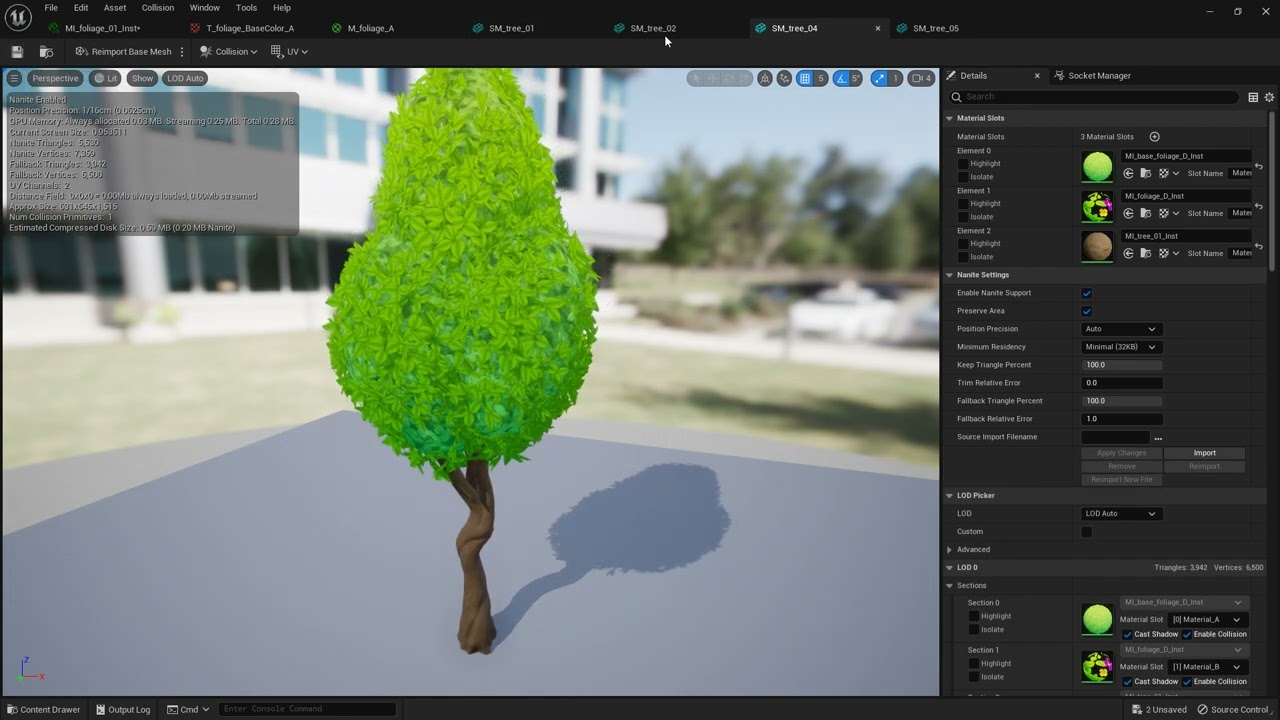Image resolution: width=1280 pixels, height=720 pixels.
Task: Collapse the LOD 0 section
Action: pos(950,568)
